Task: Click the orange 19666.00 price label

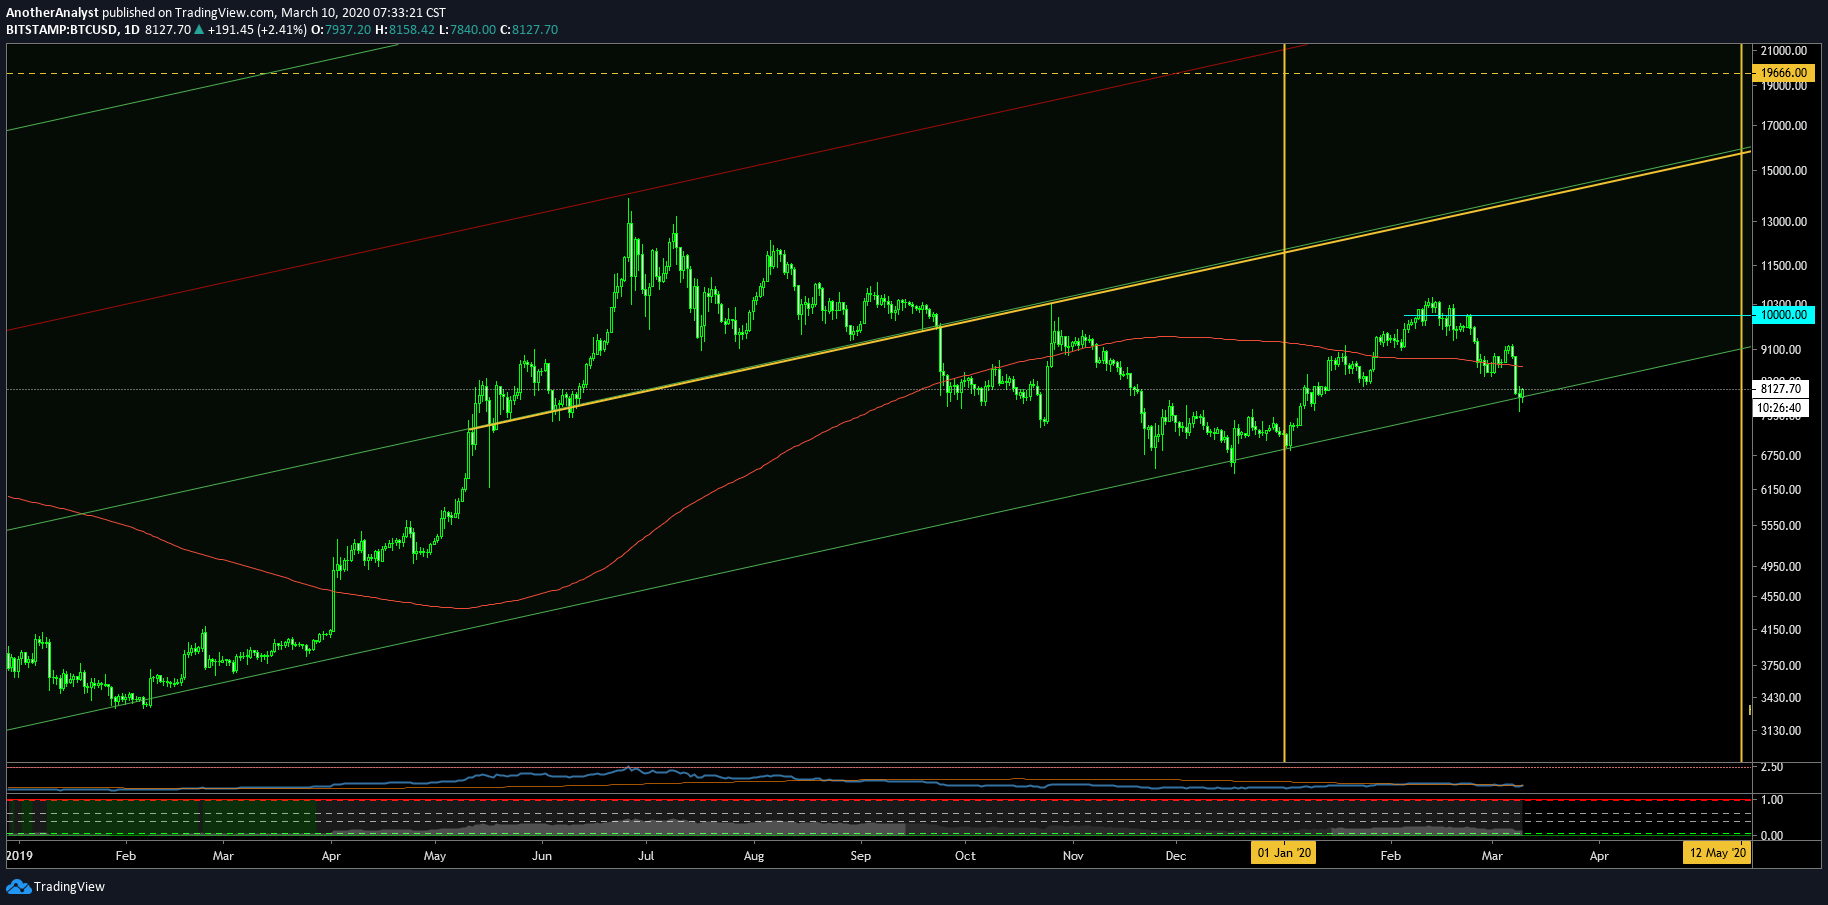Action: (x=1784, y=73)
